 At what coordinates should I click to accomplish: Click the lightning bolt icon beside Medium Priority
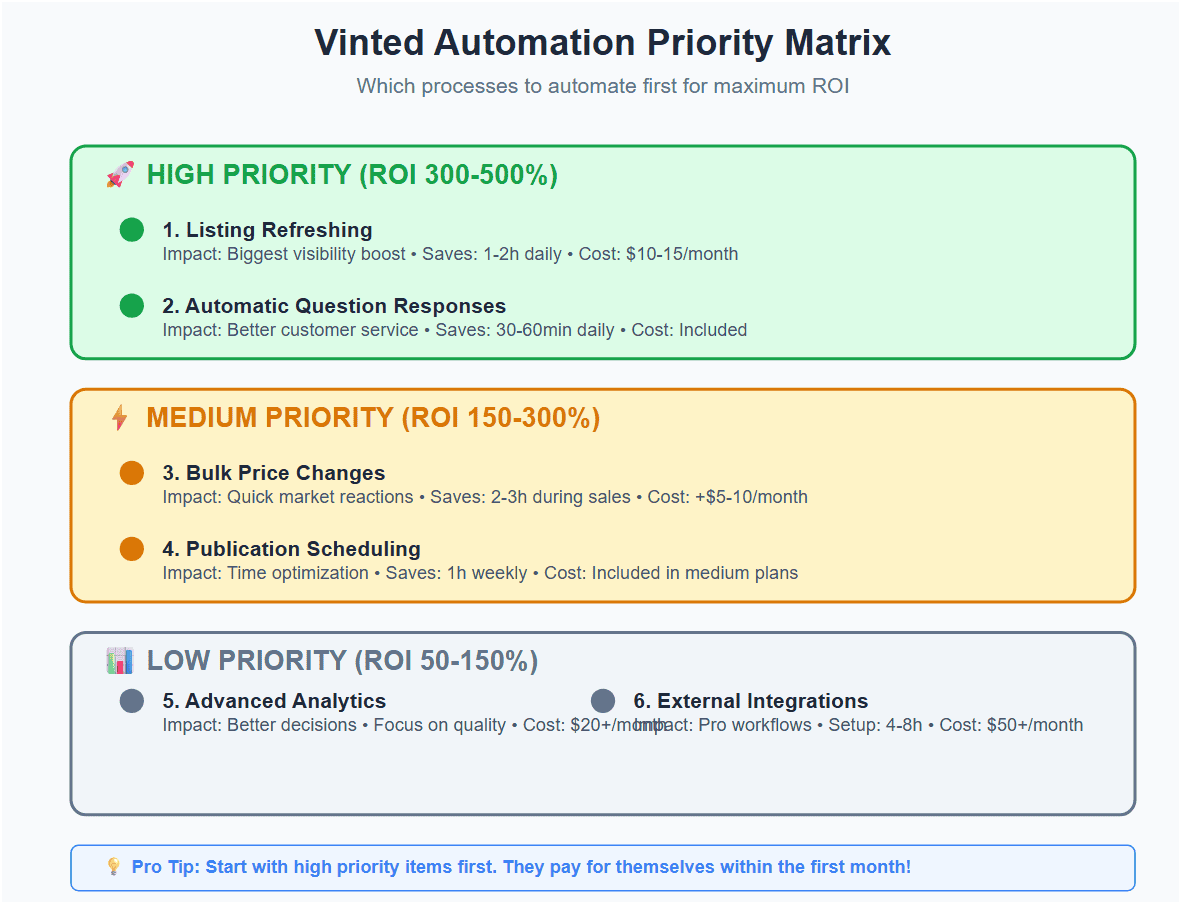tap(119, 418)
